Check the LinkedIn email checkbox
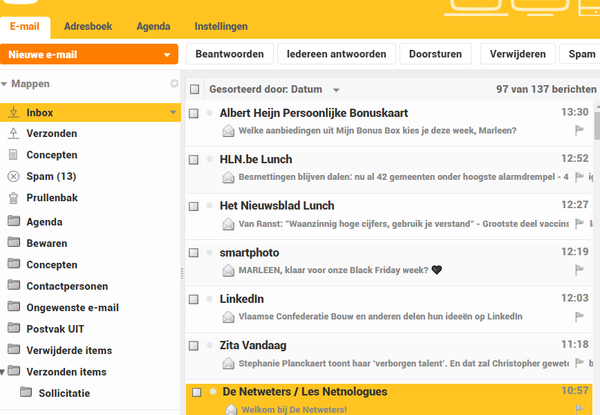600x415 pixels. (x=194, y=299)
